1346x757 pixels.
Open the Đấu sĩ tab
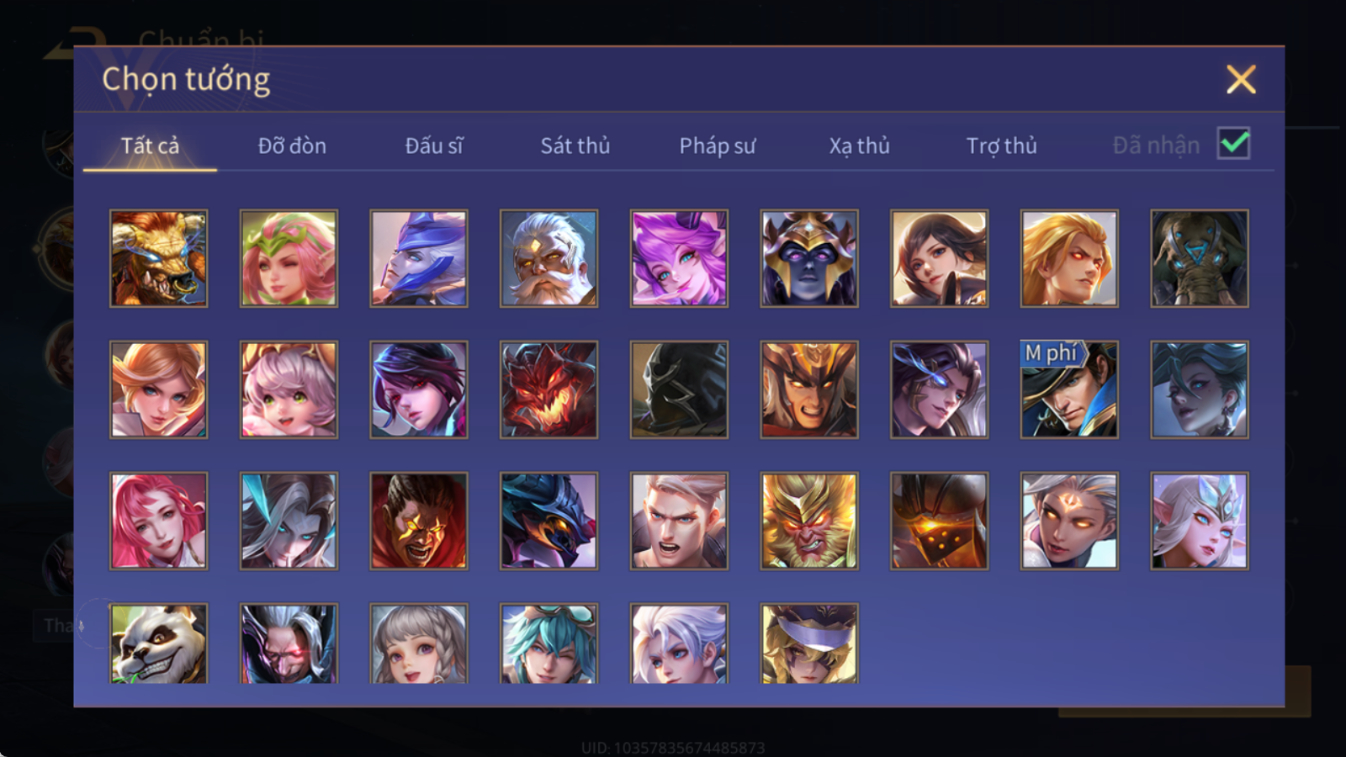coord(434,146)
